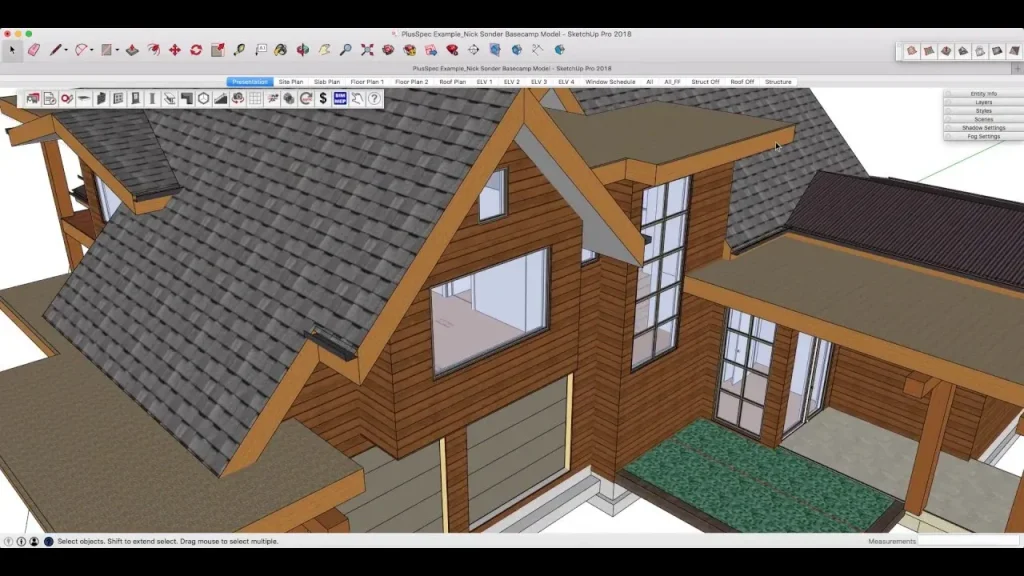Switch to the Site Plan scene tab
Screen dimensions: 1024x576
(291, 82)
